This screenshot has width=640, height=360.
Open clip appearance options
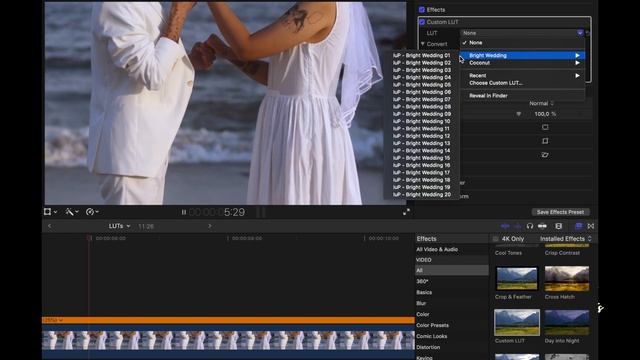(559, 226)
